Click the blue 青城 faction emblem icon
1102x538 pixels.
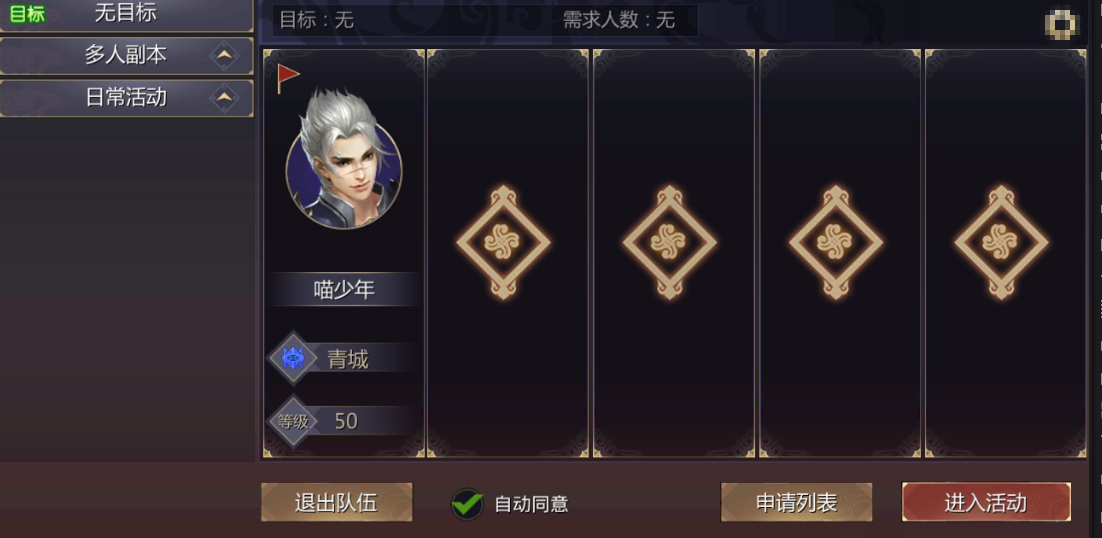(293, 359)
